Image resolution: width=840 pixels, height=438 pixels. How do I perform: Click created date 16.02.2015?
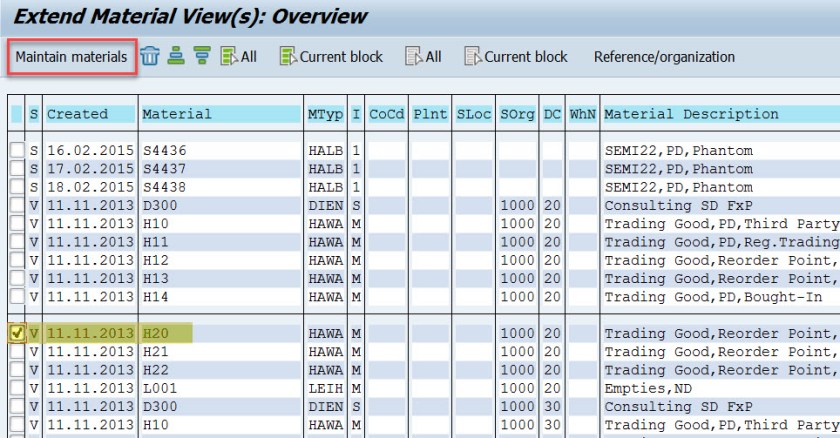pyautogui.click(x=90, y=150)
